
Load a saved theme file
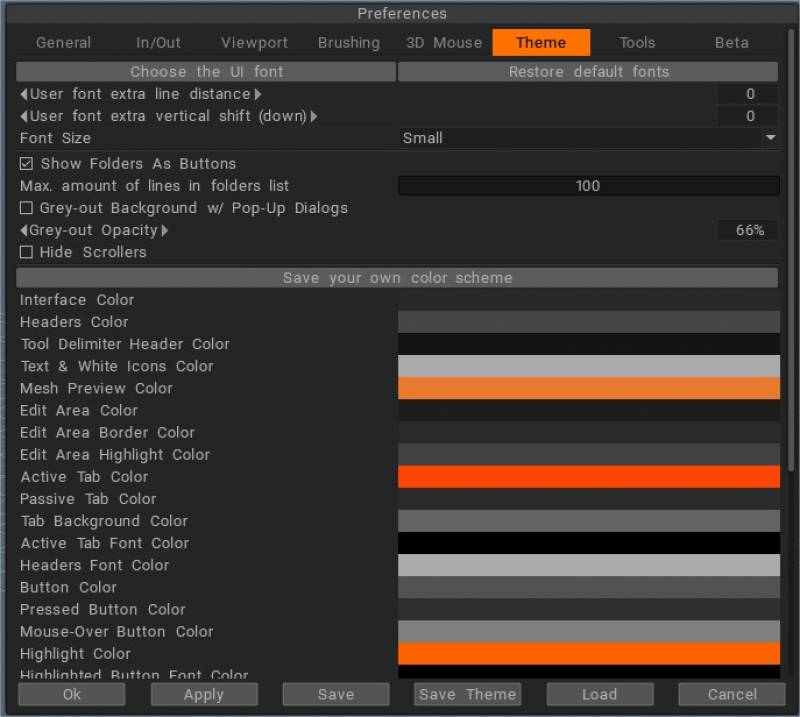[600, 694]
